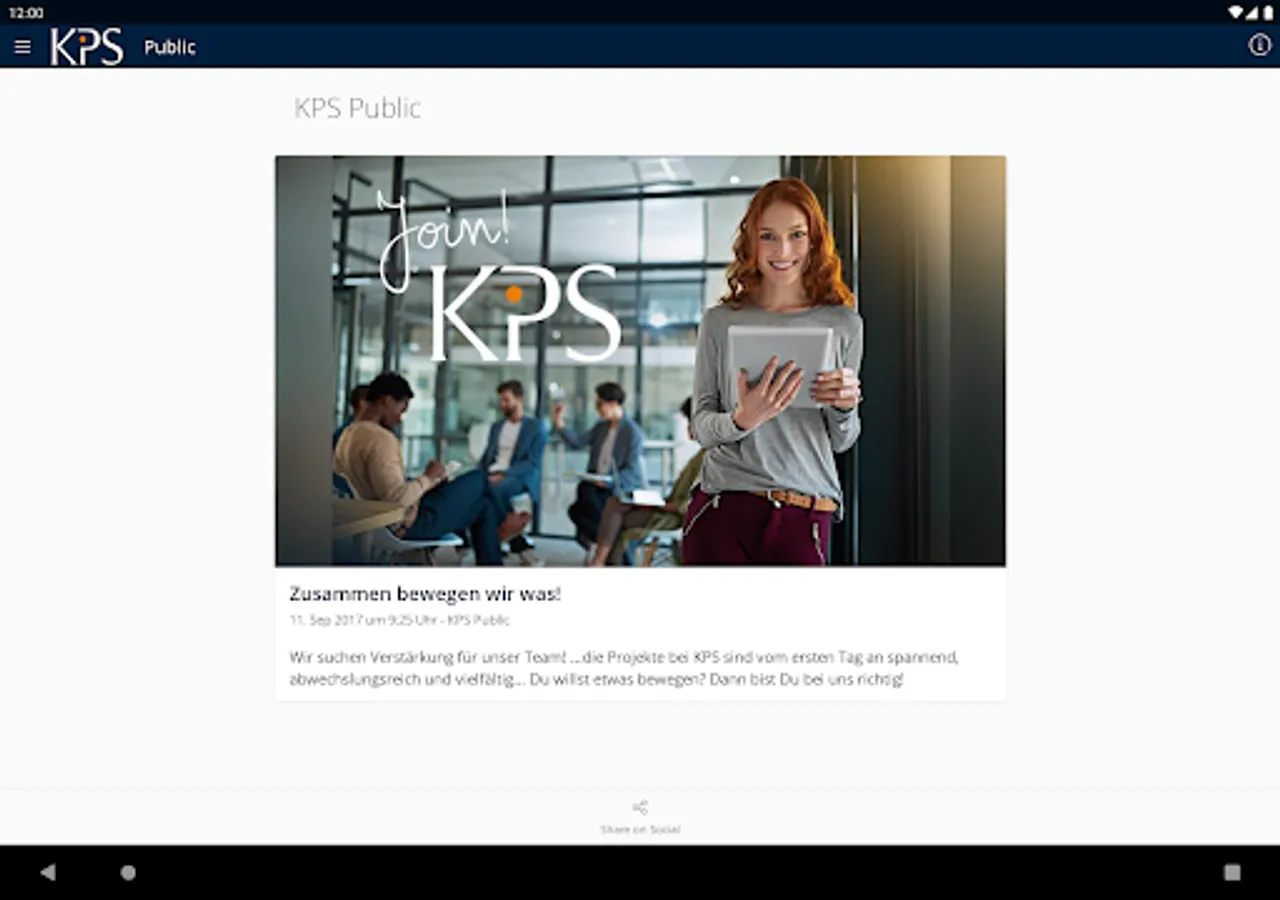Tap the Wi-Fi icon in status bar

[x=1236, y=12]
